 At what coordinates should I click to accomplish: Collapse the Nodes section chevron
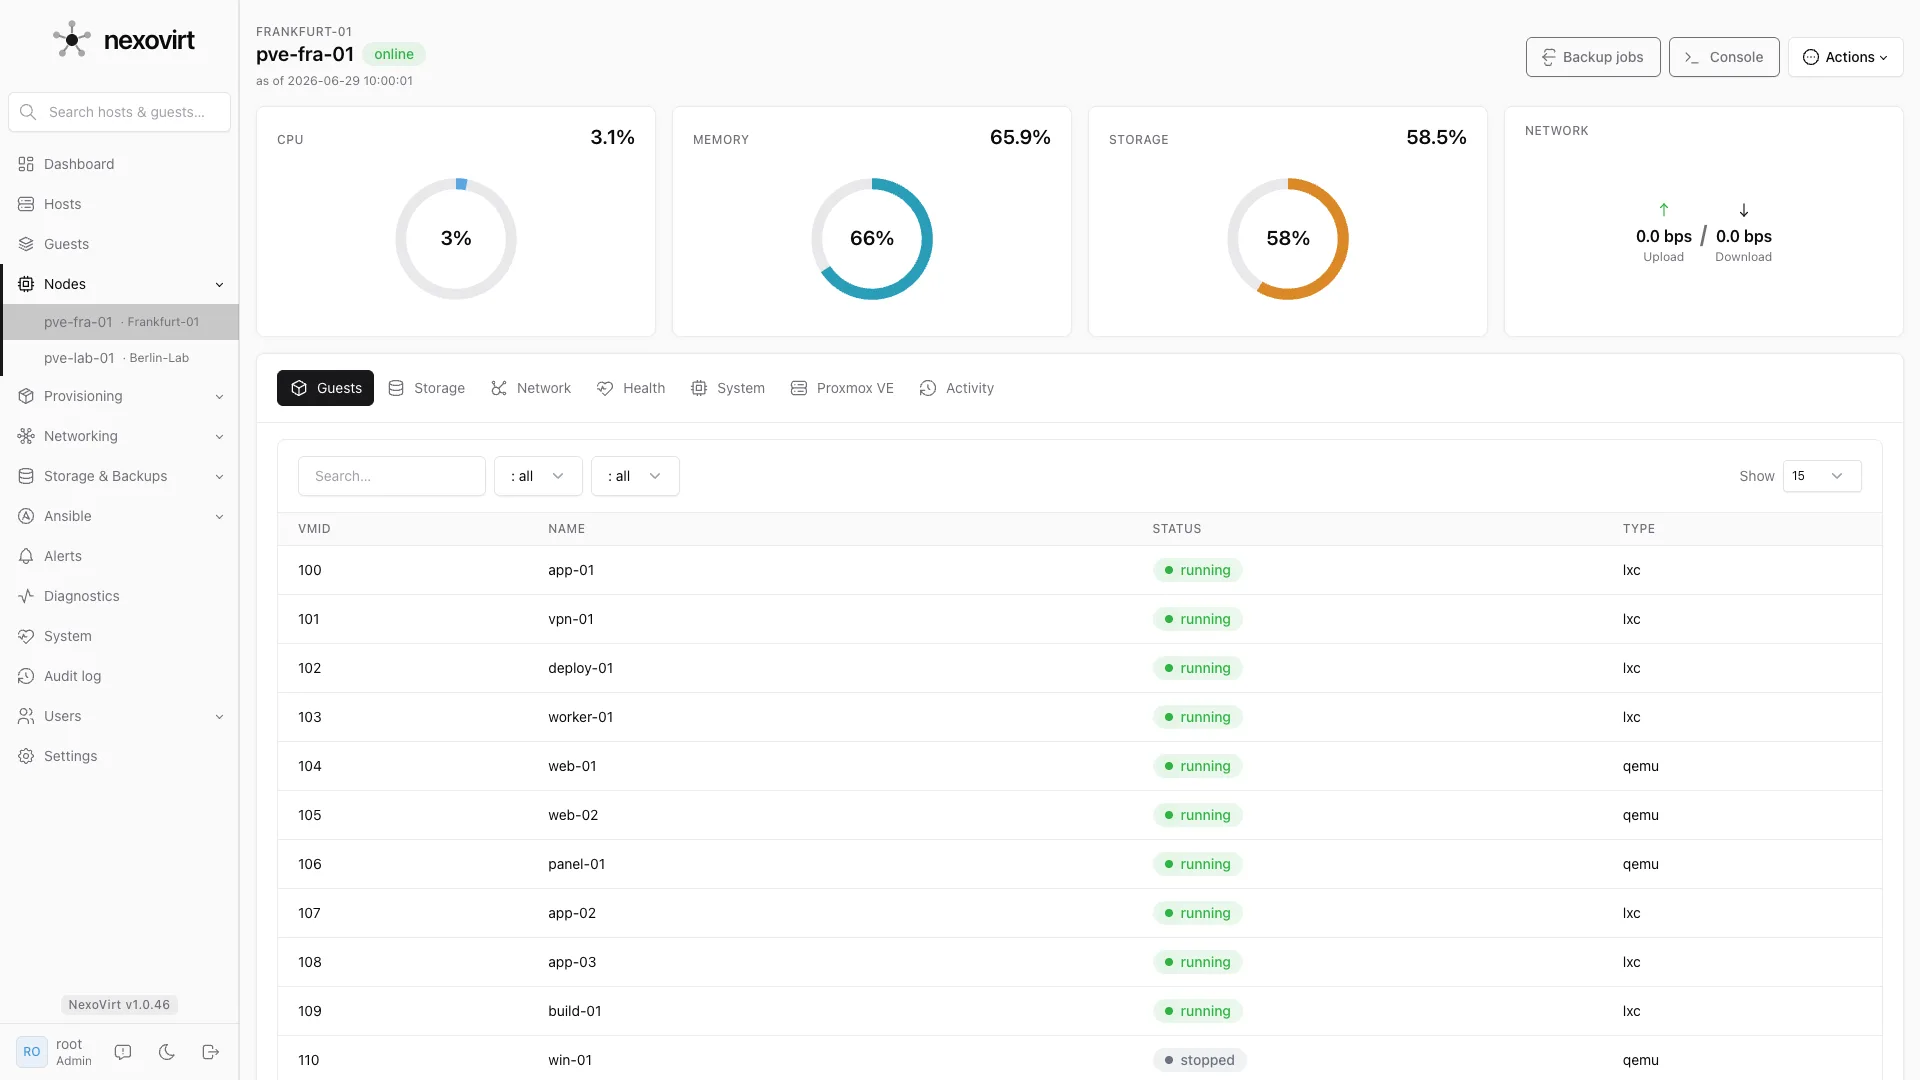coord(219,284)
